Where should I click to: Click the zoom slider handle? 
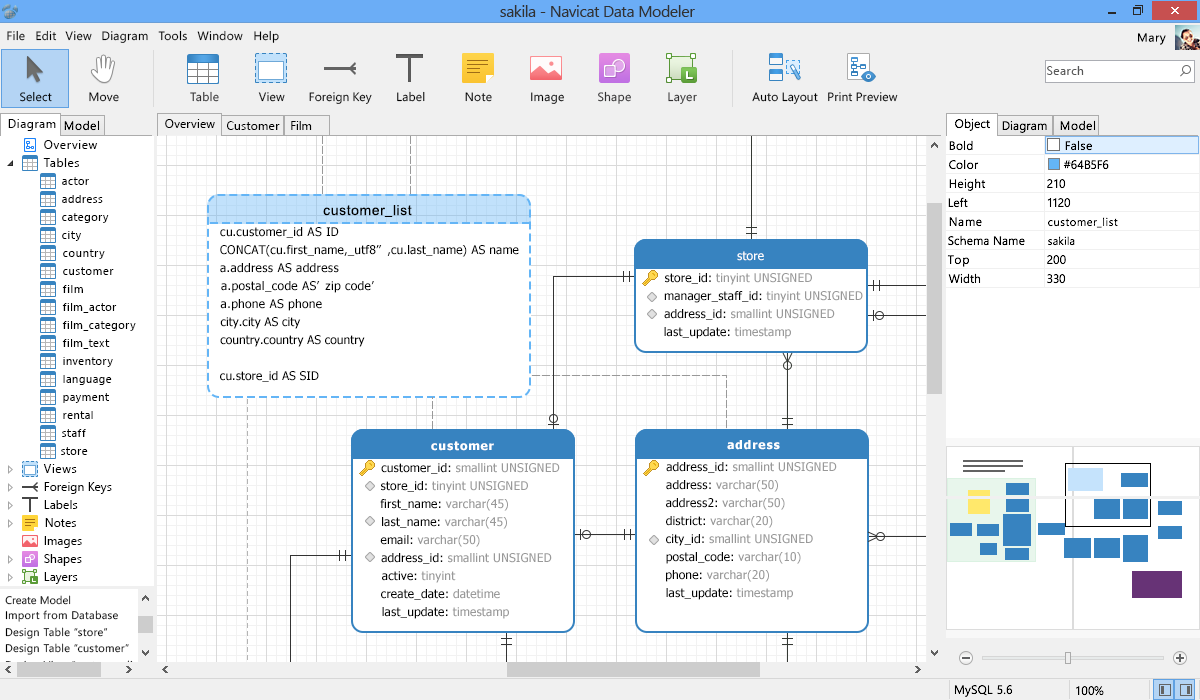[x=1068, y=658]
